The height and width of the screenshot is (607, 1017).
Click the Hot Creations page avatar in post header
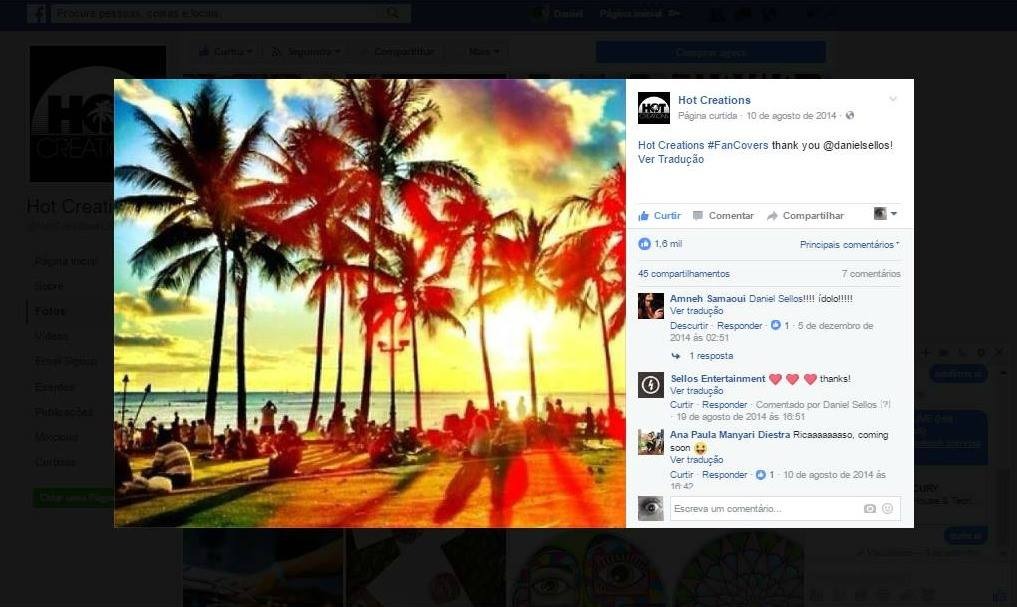point(653,108)
